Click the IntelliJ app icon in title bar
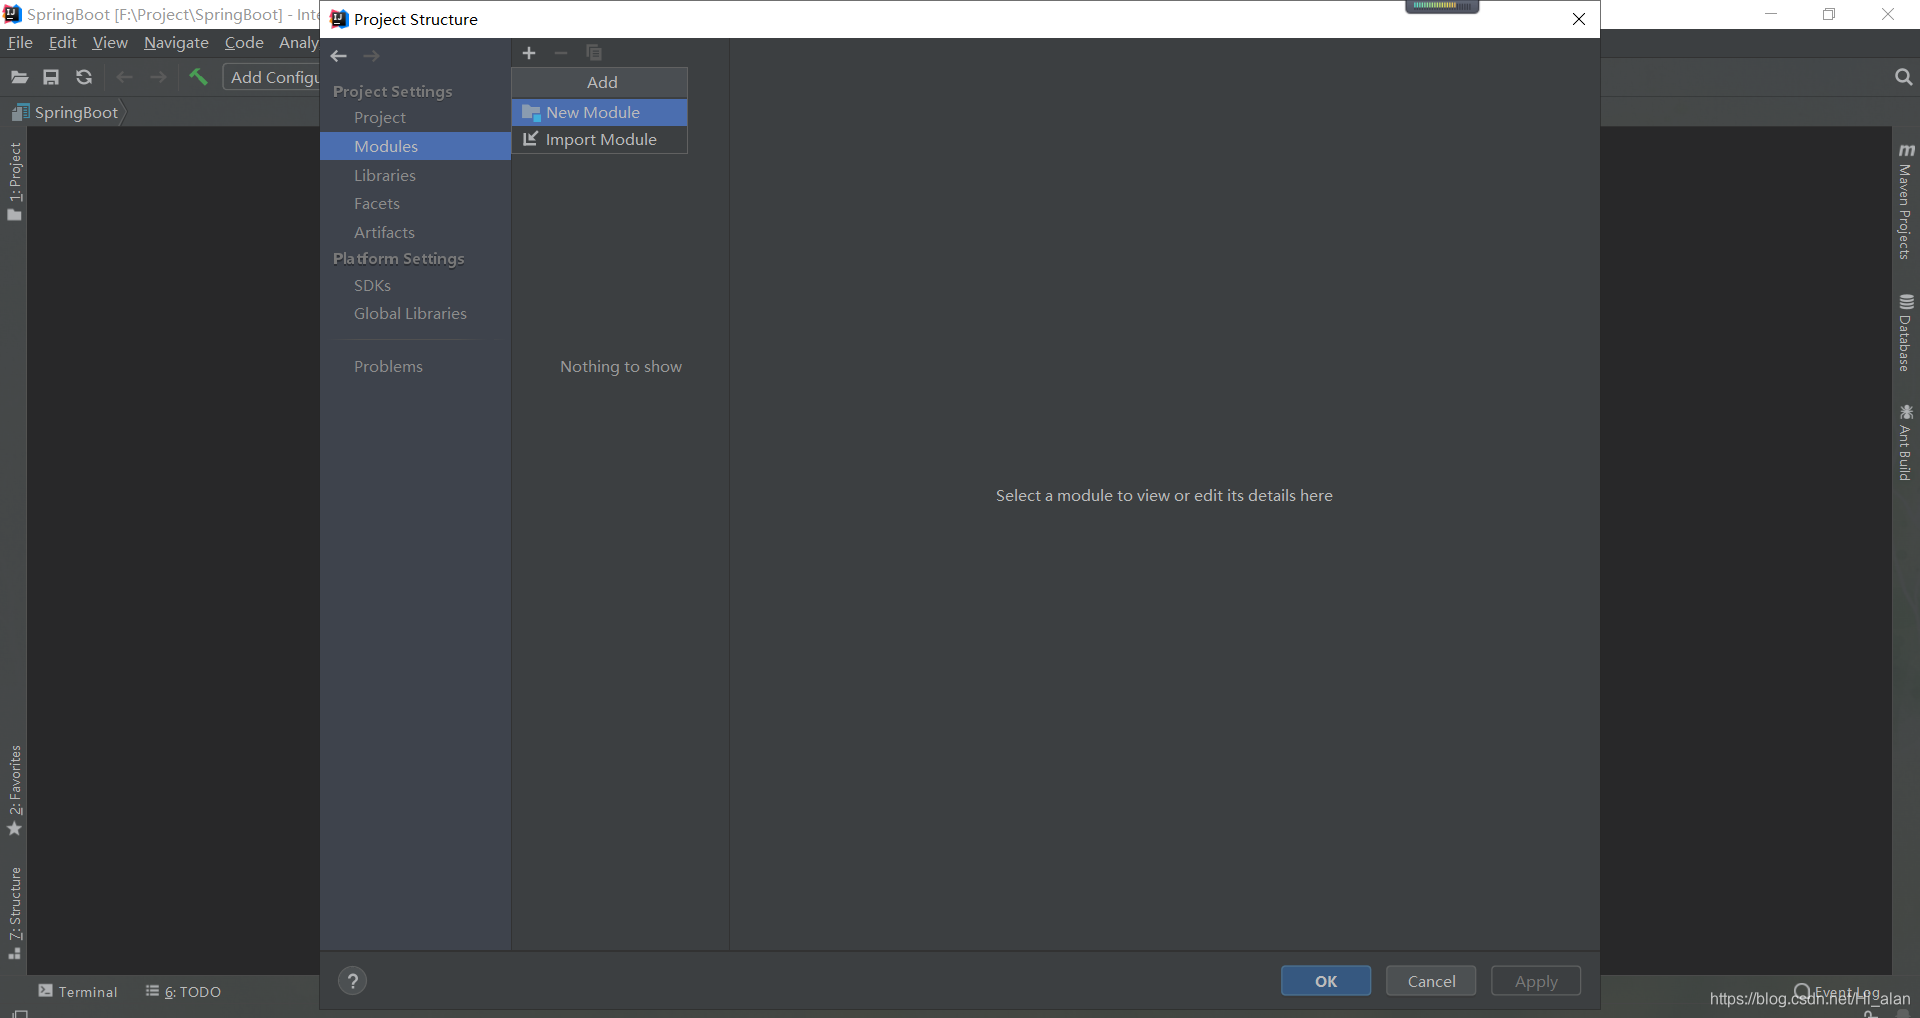 click(12, 14)
